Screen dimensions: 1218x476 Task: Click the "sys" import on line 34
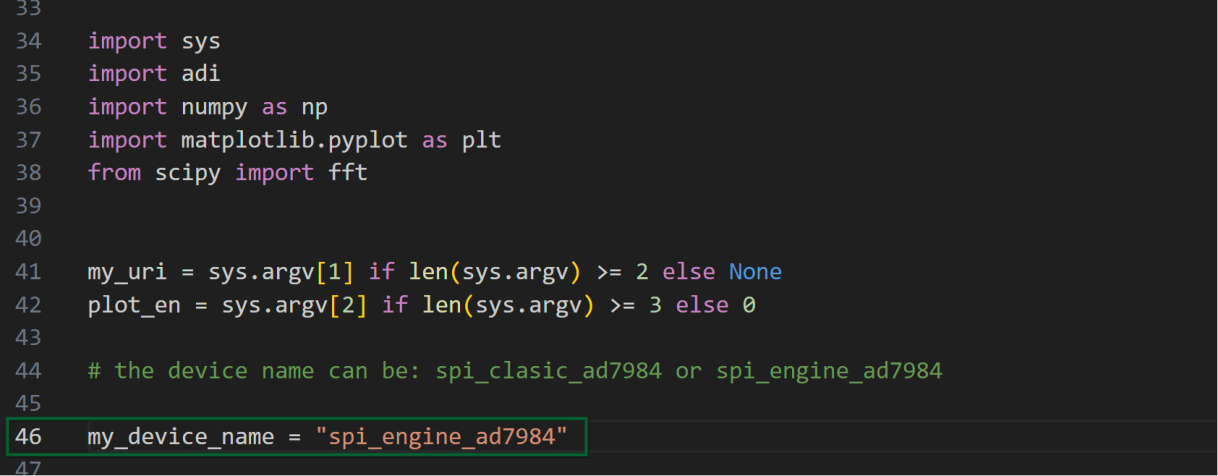click(200, 41)
